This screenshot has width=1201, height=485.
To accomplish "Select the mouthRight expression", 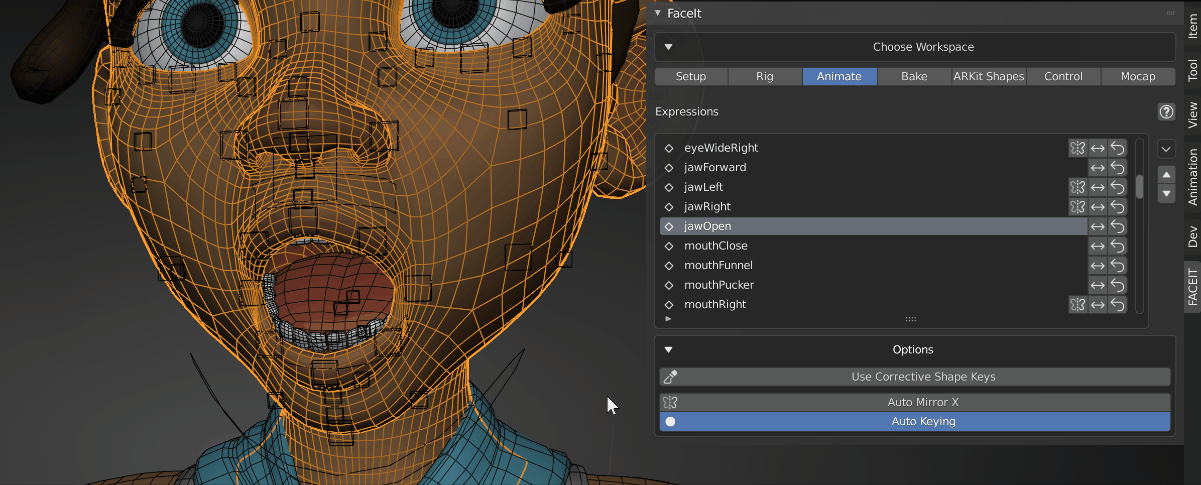I will (715, 305).
